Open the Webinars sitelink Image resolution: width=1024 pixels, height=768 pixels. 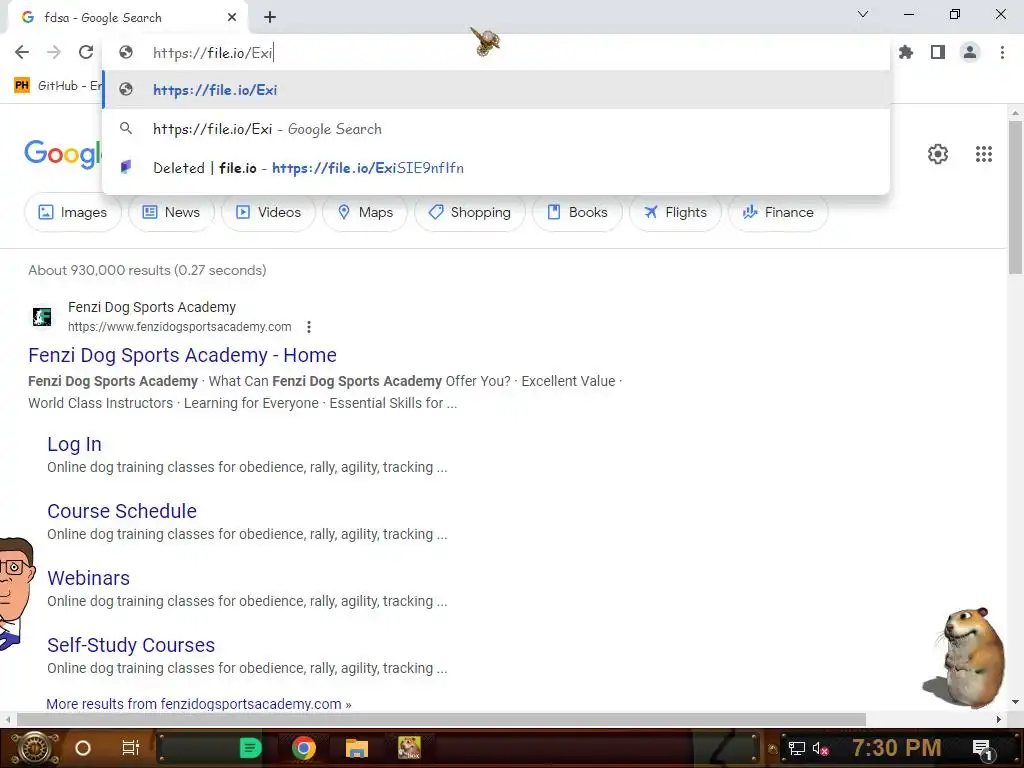(88, 578)
